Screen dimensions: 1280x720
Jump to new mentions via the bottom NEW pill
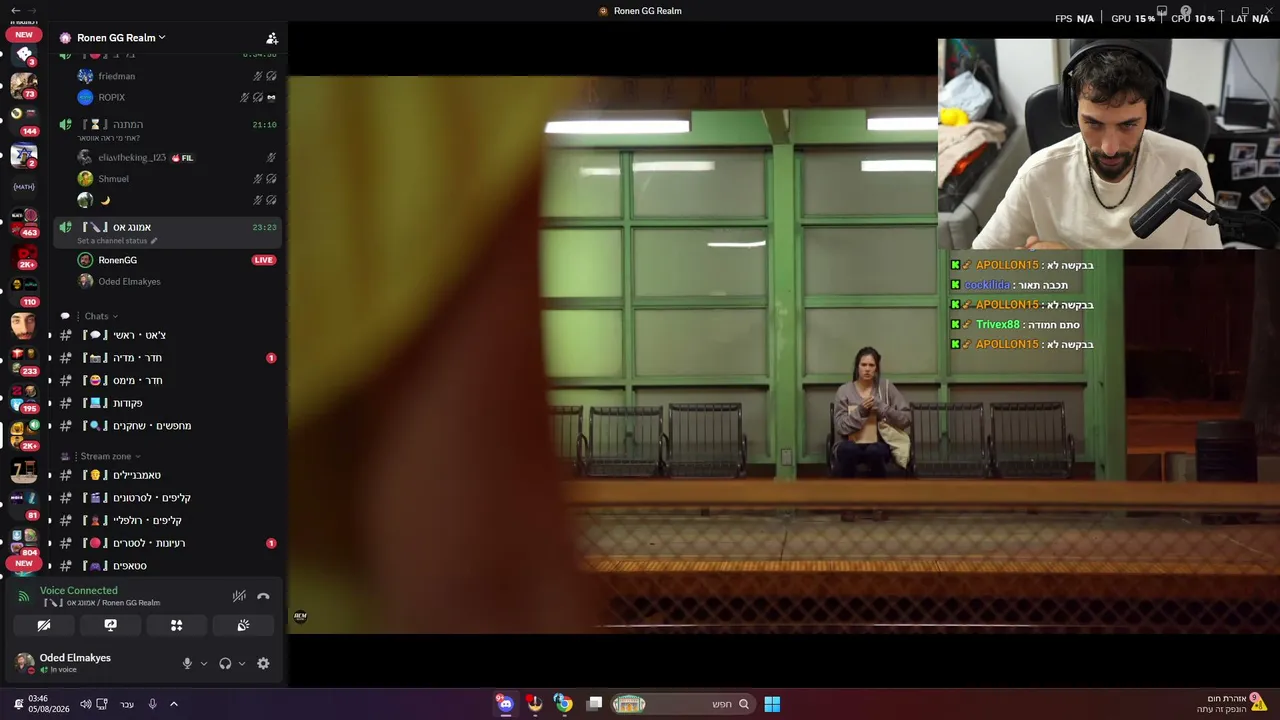point(24,563)
